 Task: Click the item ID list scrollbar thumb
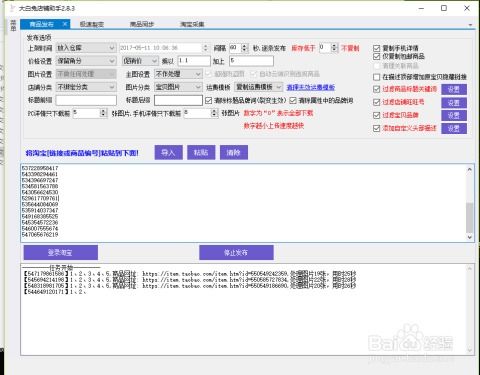tap(469, 218)
